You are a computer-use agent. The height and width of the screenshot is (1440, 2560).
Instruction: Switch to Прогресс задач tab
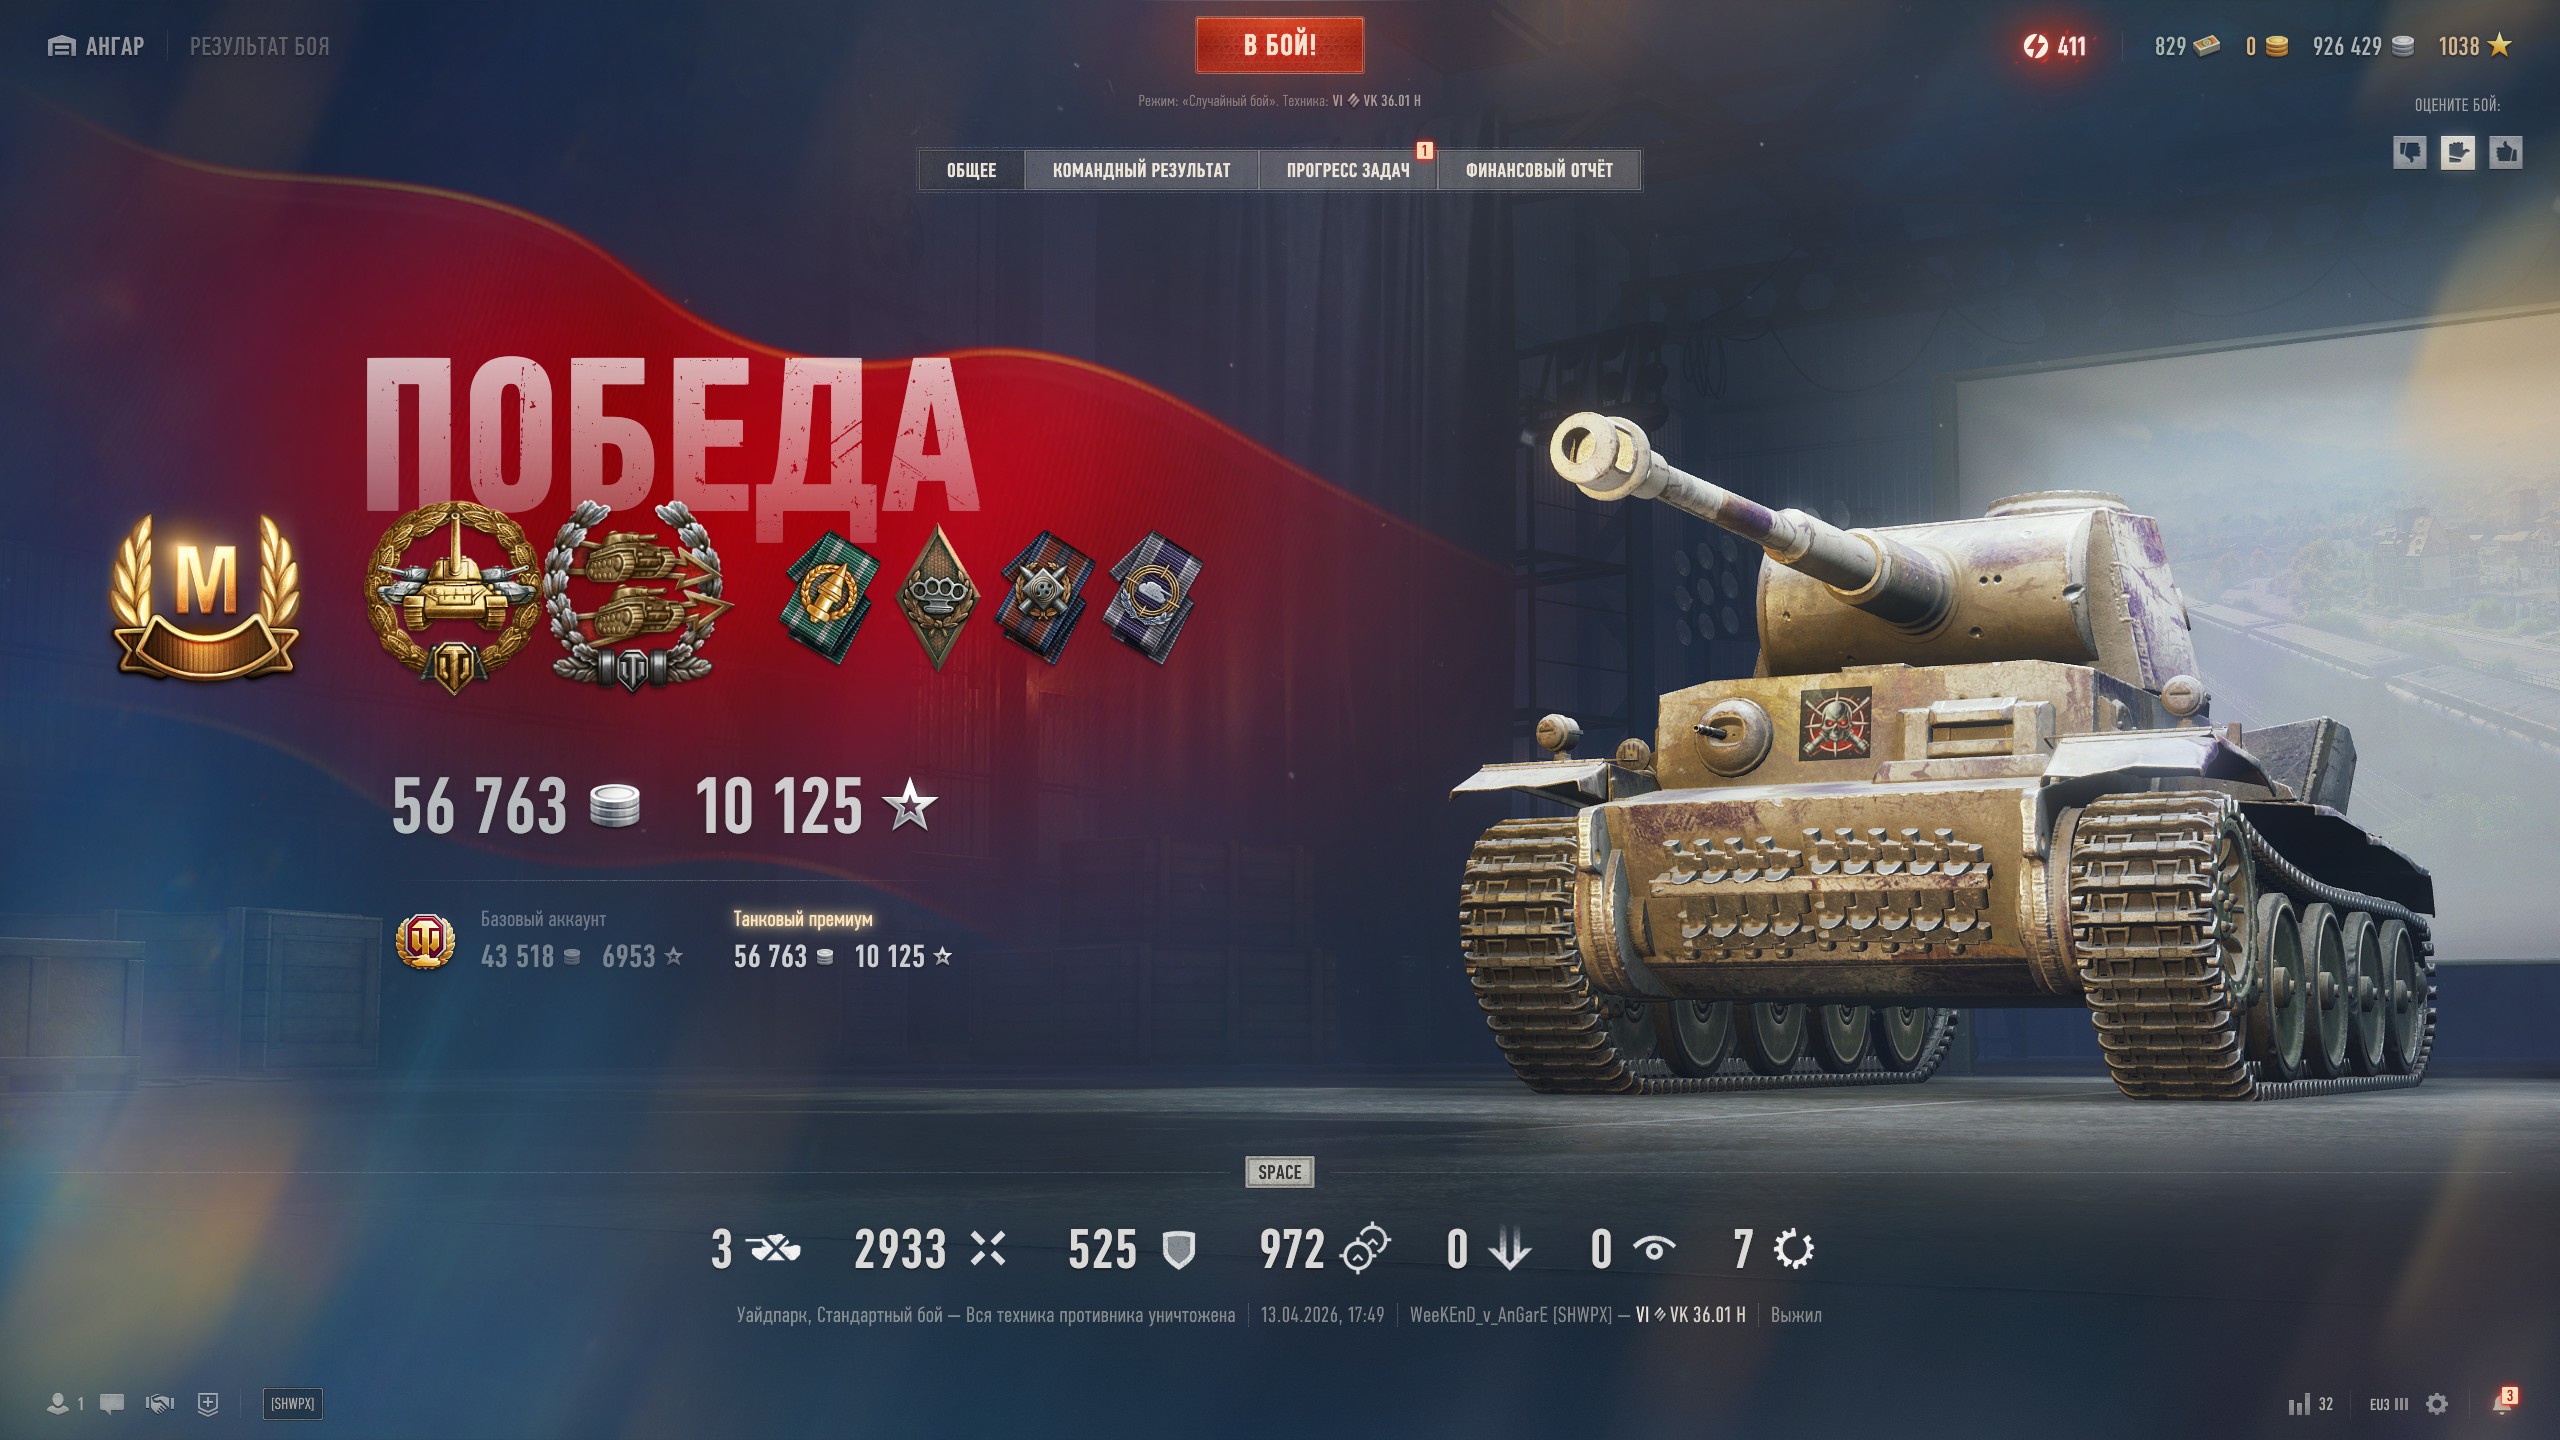point(1348,170)
